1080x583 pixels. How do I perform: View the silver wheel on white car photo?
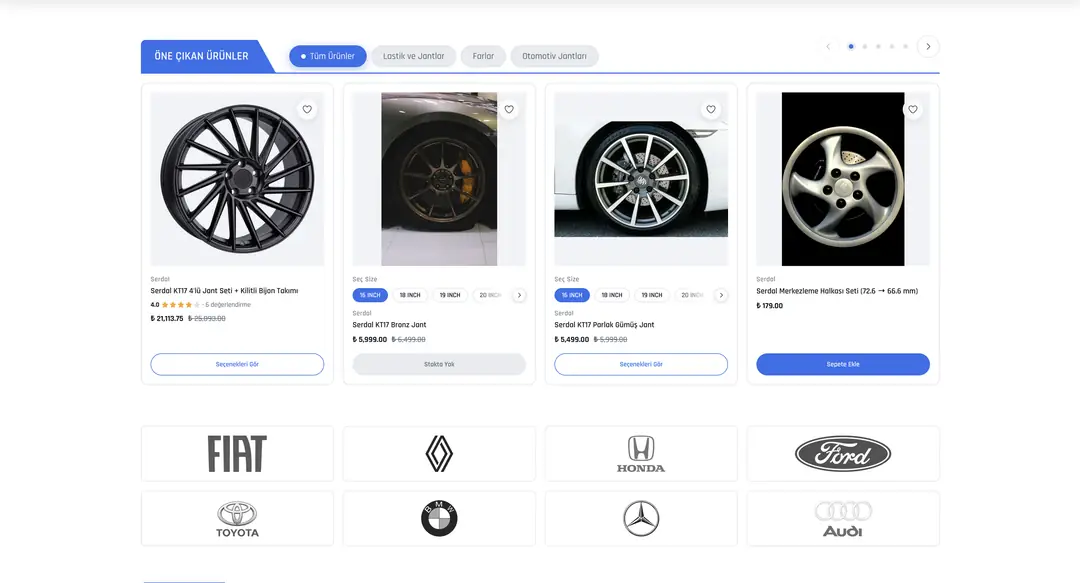coord(641,179)
